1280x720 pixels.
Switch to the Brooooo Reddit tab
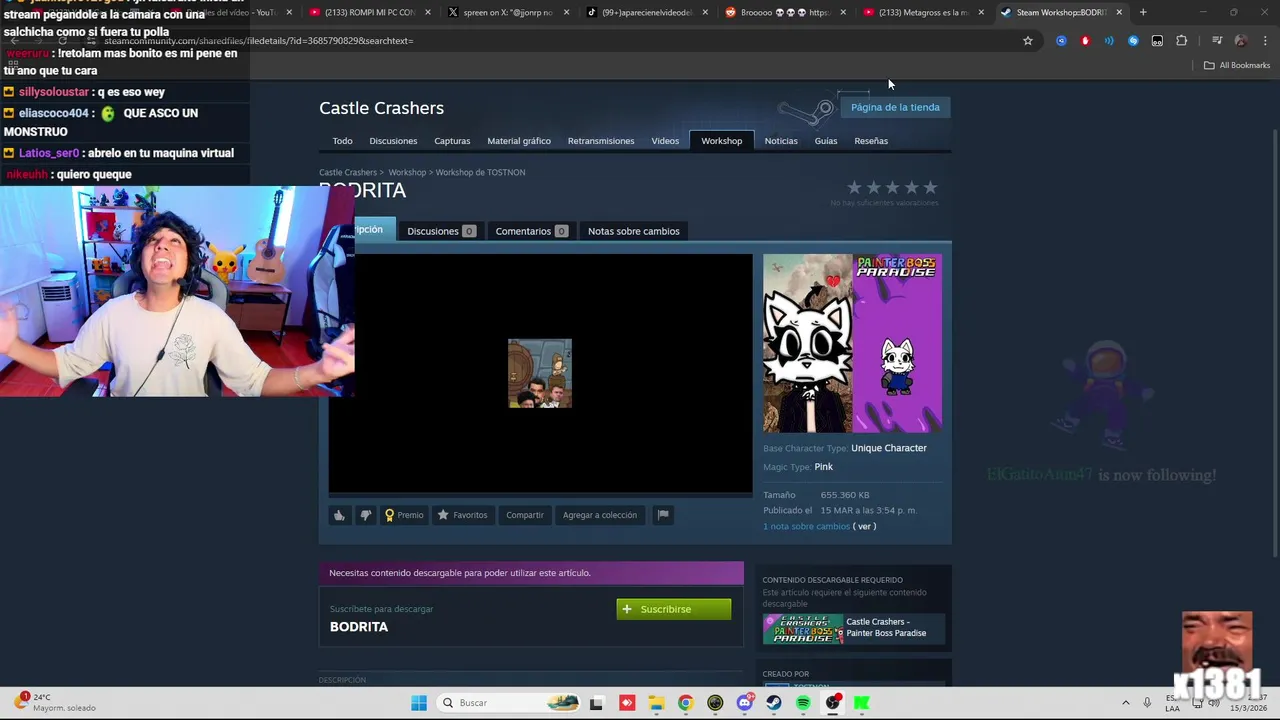[786, 12]
